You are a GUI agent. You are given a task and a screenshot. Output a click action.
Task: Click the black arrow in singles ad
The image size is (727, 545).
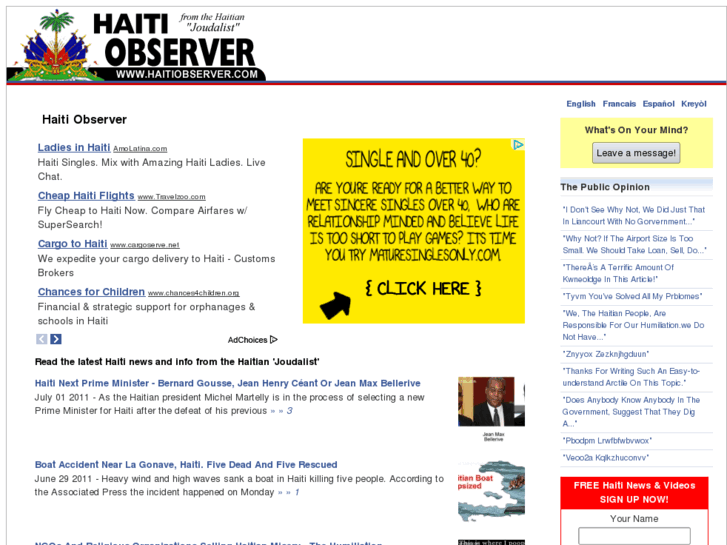click(x=335, y=306)
